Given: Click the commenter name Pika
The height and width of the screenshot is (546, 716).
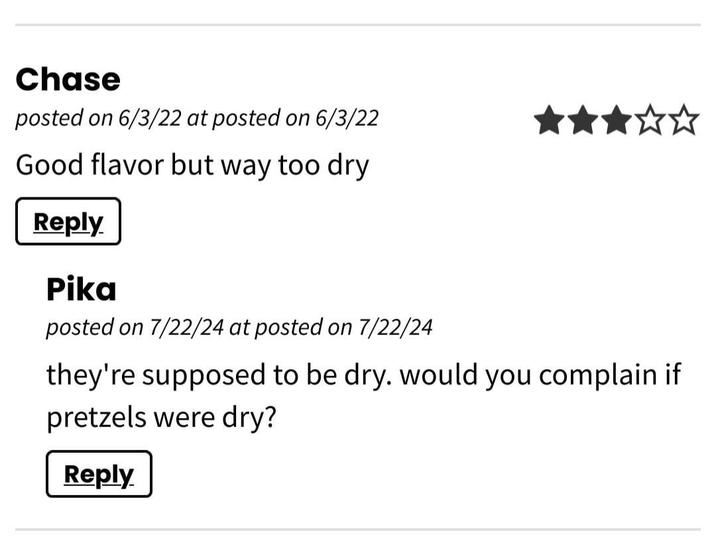Looking at the screenshot, I should (x=81, y=290).
